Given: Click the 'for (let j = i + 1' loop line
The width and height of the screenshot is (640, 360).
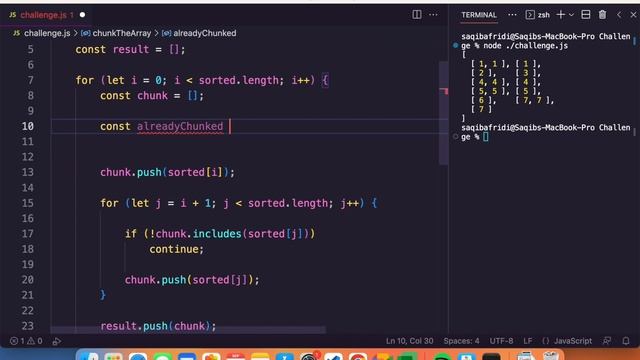Looking at the screenshot, I should click(x=239, y=203).
